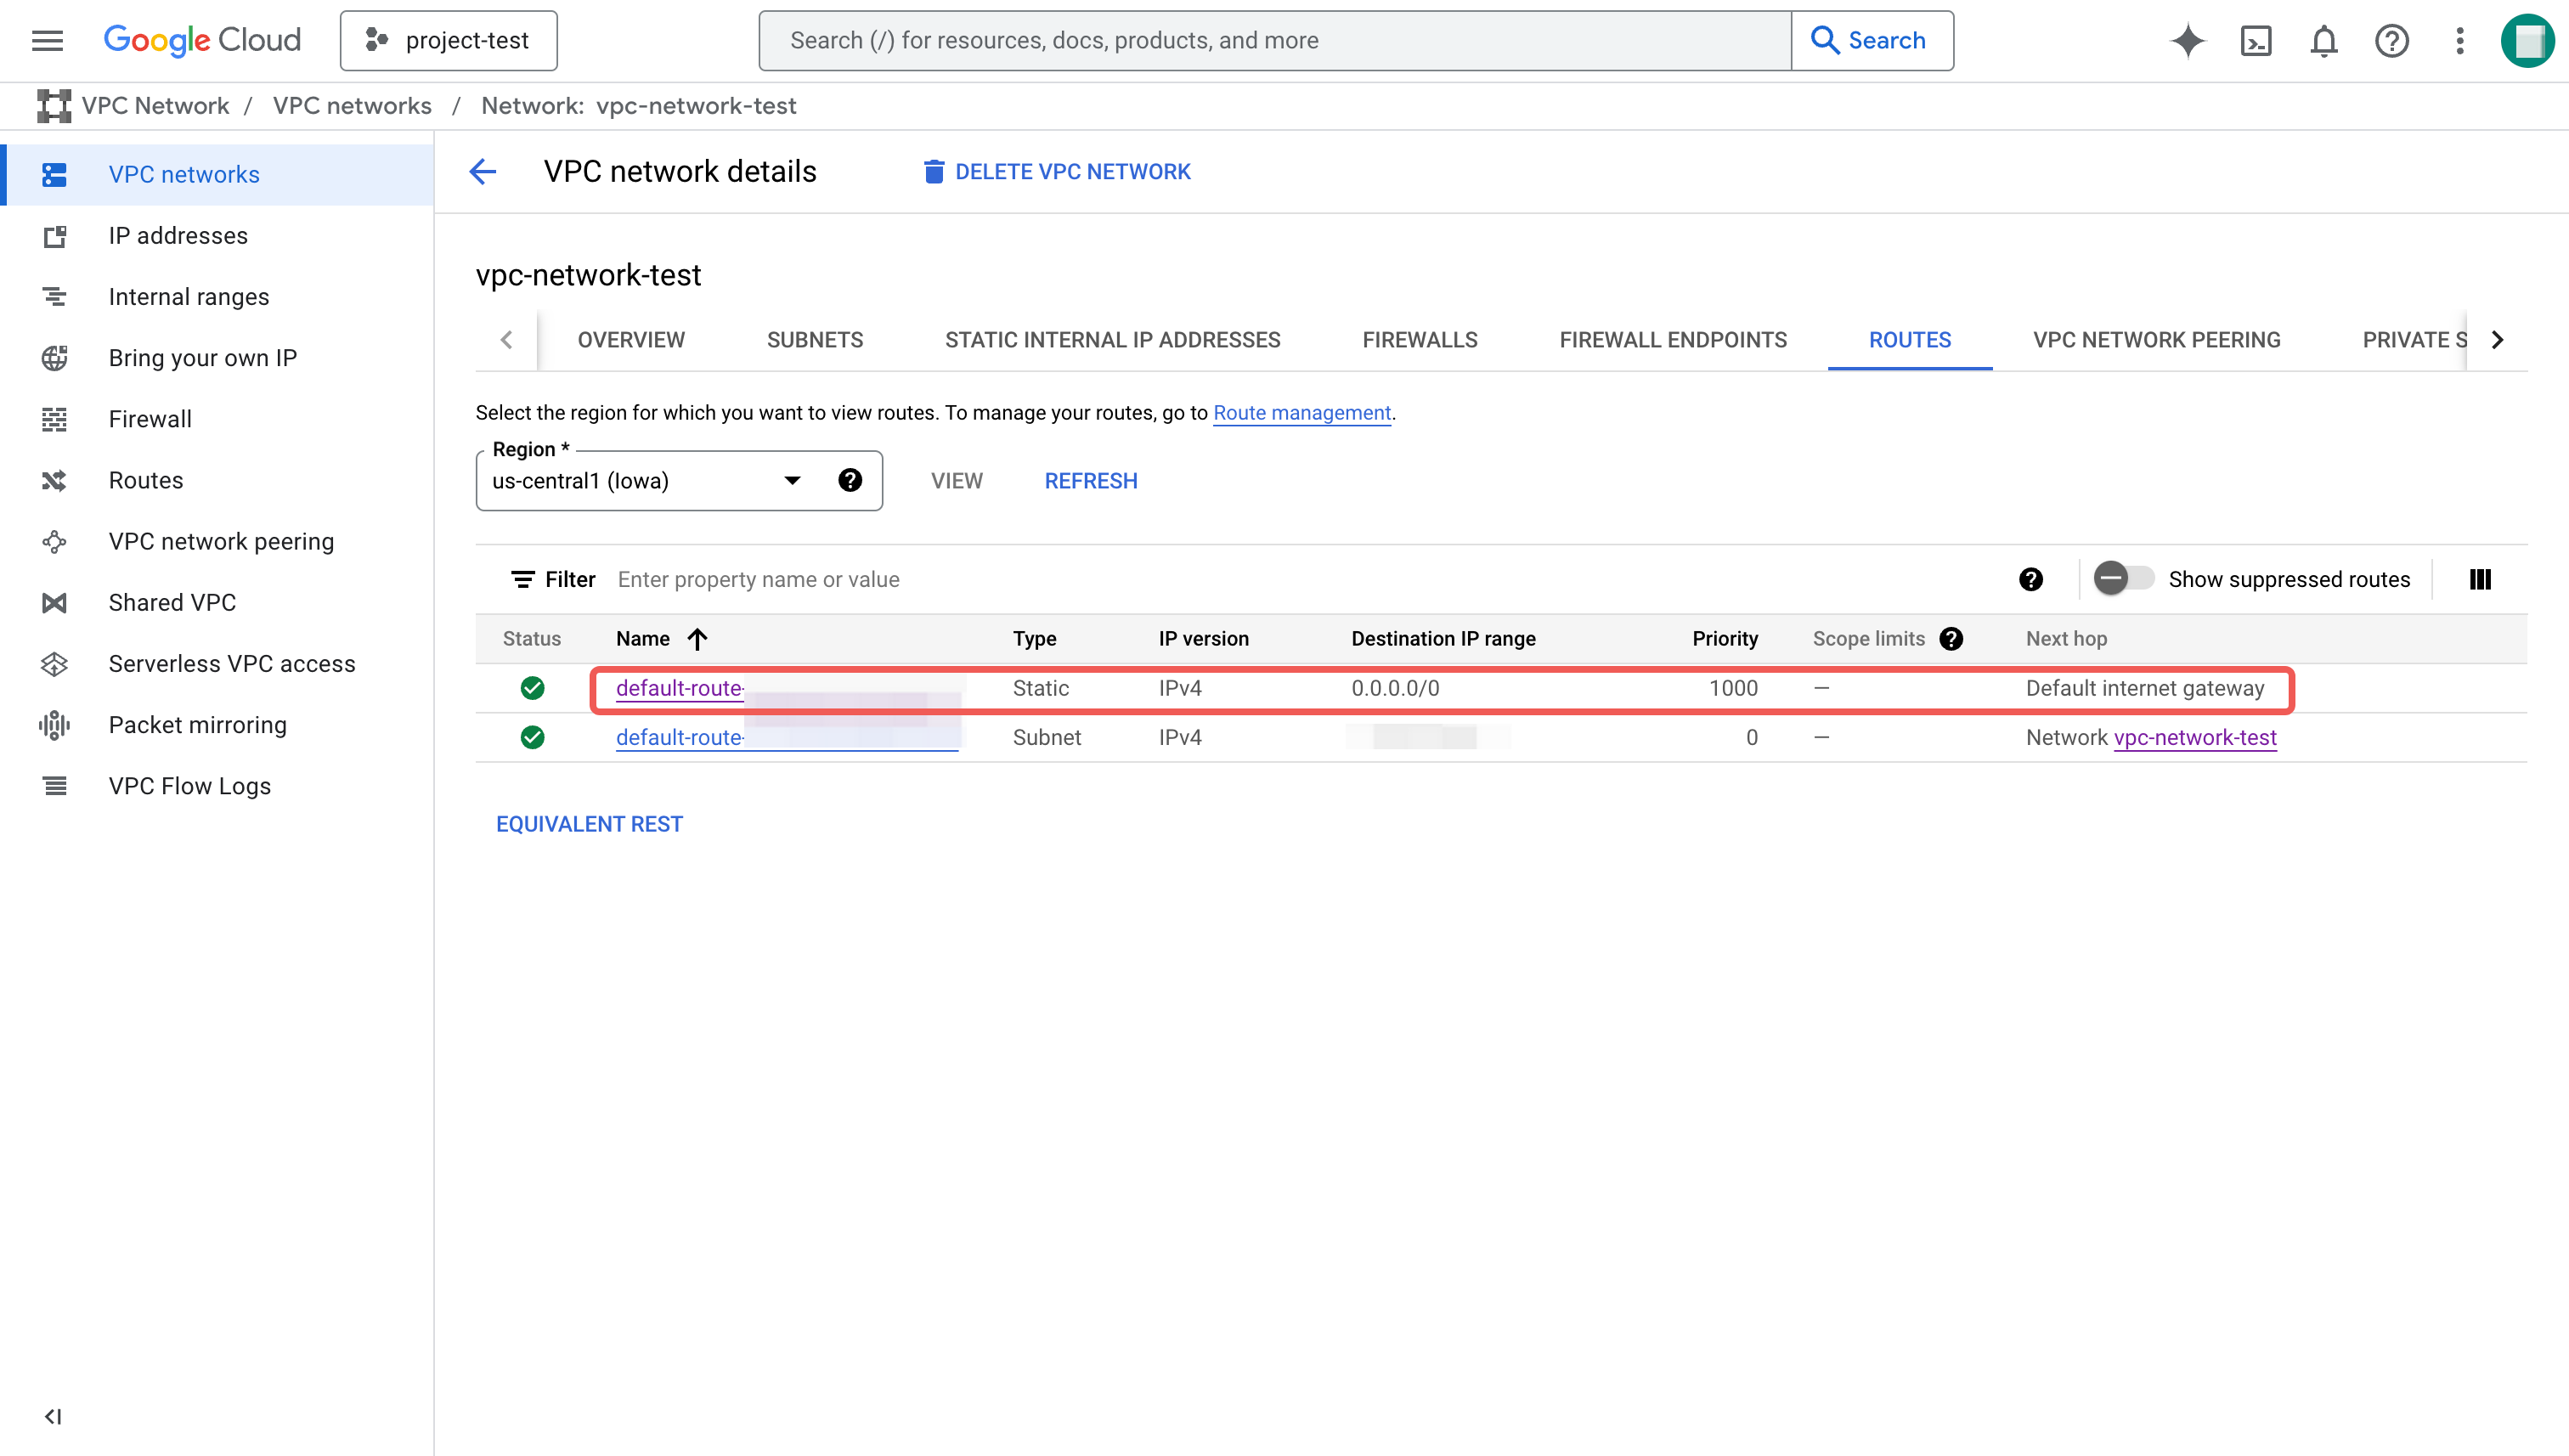Select Packet mirroring in sidebar
Image resolution: width=2569 pixels, height=1456 pixels.
pos(197,725)
